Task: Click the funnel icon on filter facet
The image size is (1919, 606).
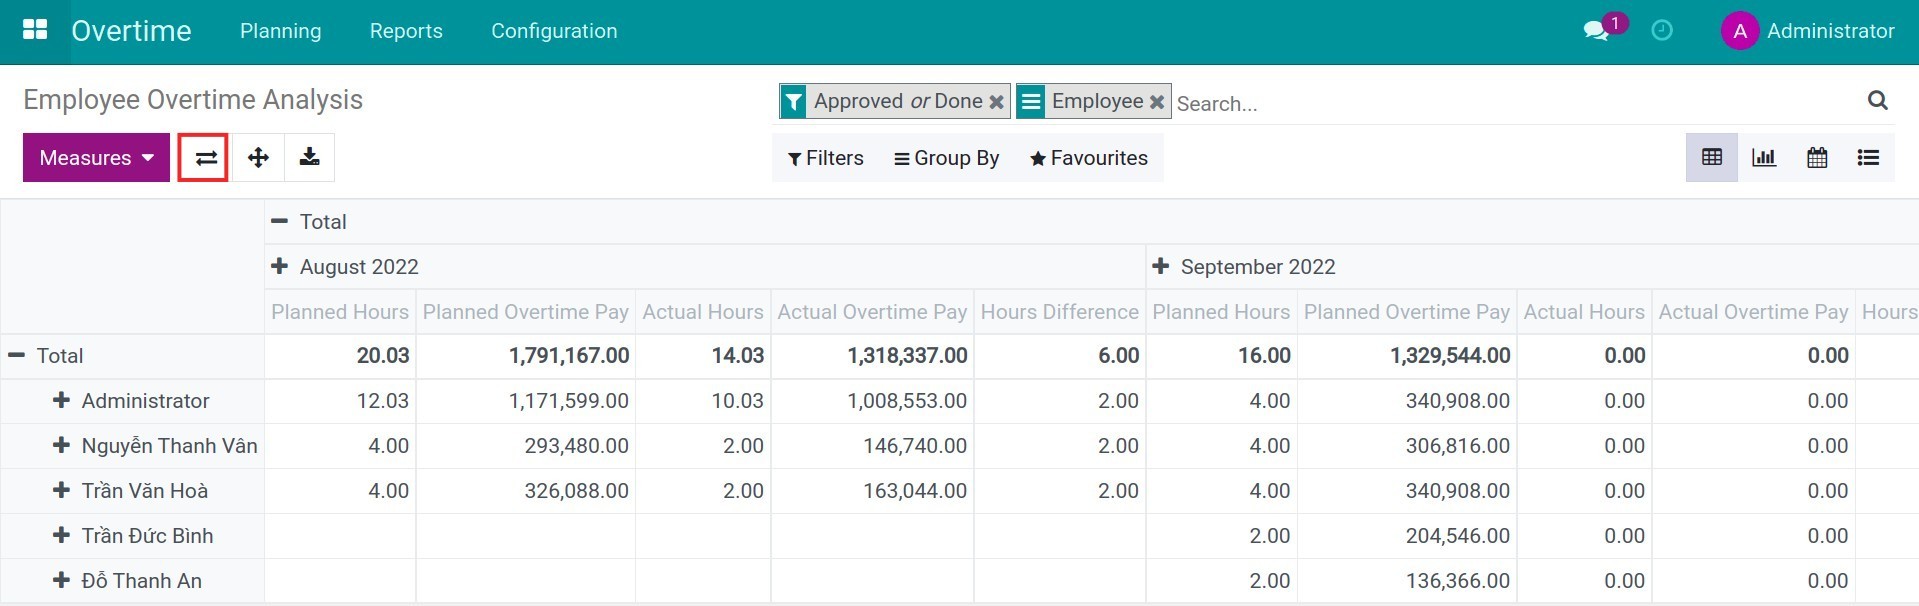Action: click(793, 101)
